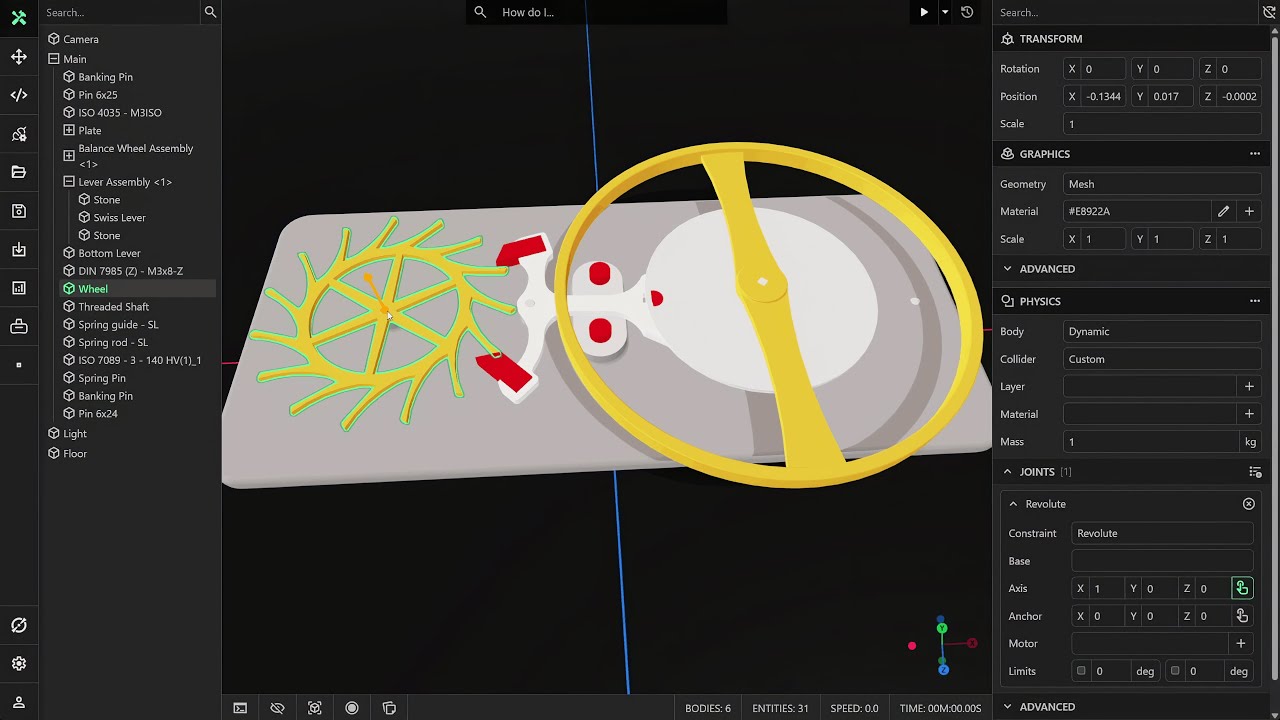Focus selection with the frame icon
Screen dimensions: 1280x720
pyautogui.click(x=315, y=708)
